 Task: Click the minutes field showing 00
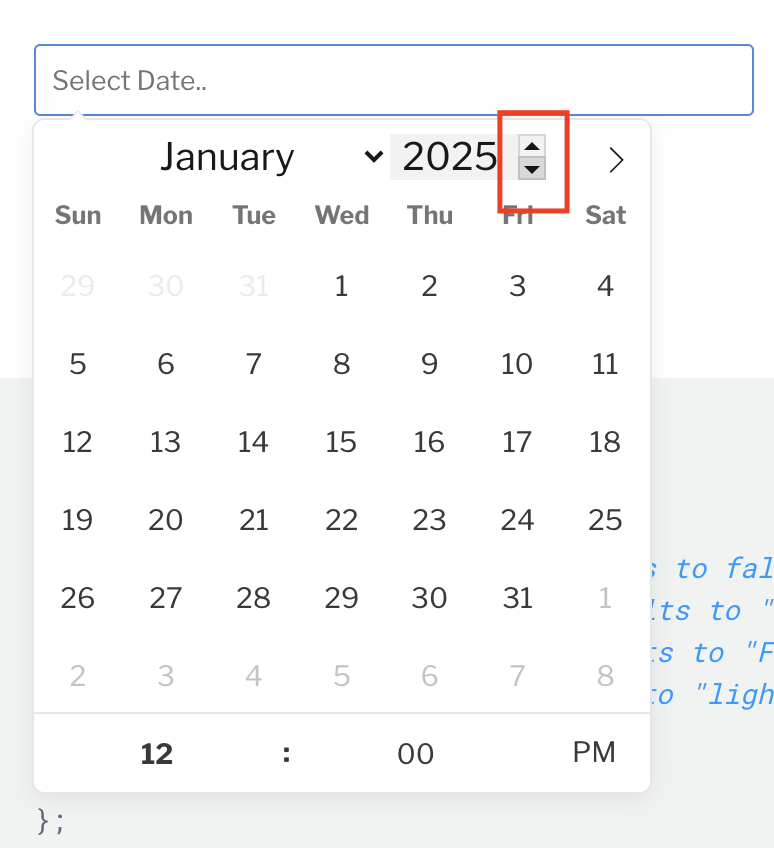415,754
